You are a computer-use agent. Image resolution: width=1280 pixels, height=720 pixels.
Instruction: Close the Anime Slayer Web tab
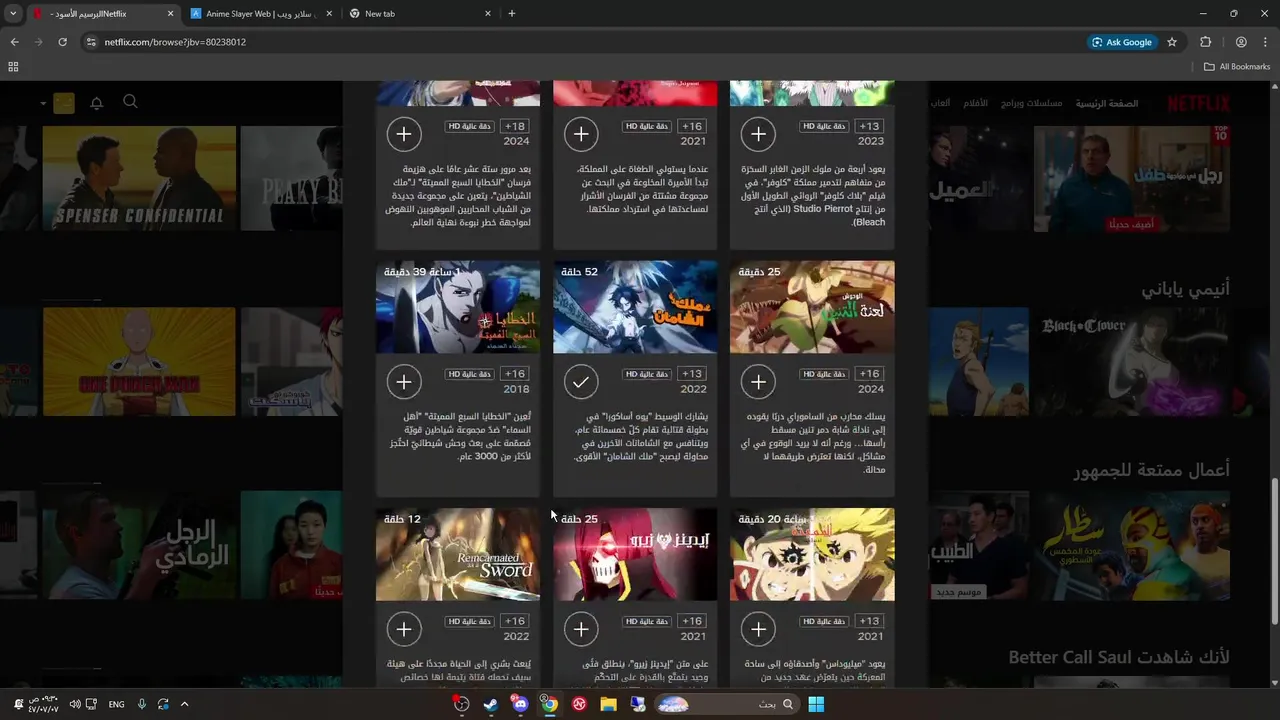tap(328, 14)
